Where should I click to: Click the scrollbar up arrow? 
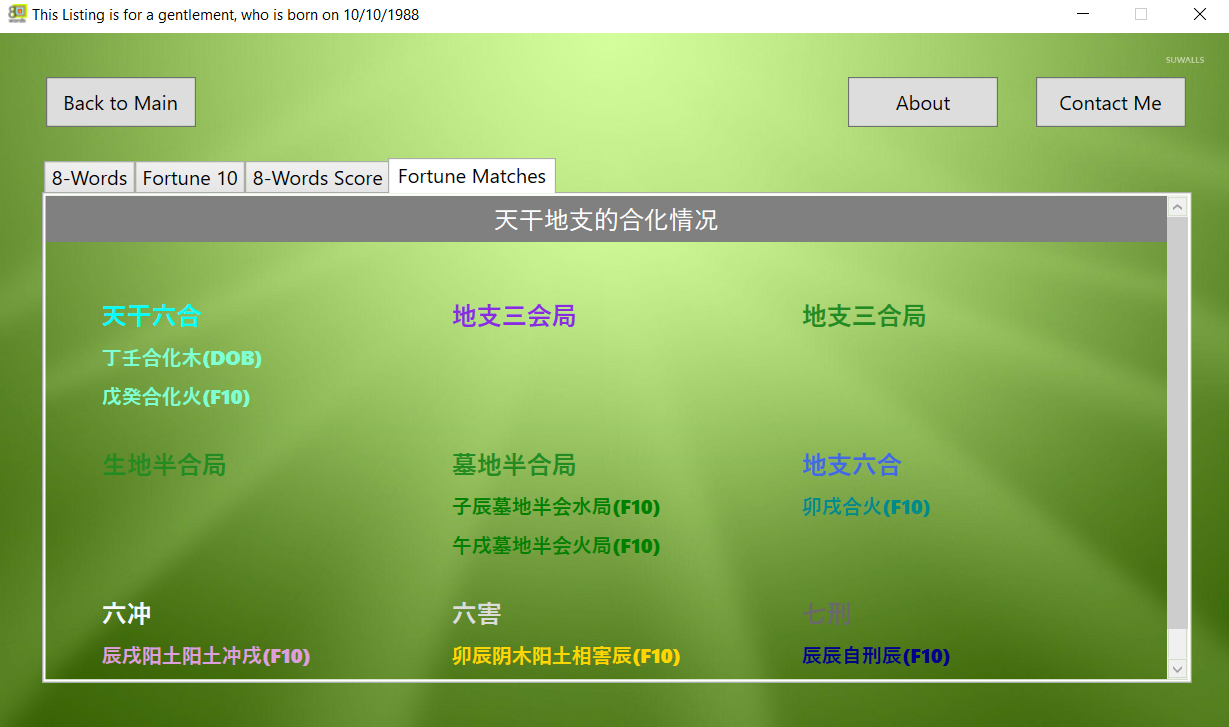[1177, 207]
